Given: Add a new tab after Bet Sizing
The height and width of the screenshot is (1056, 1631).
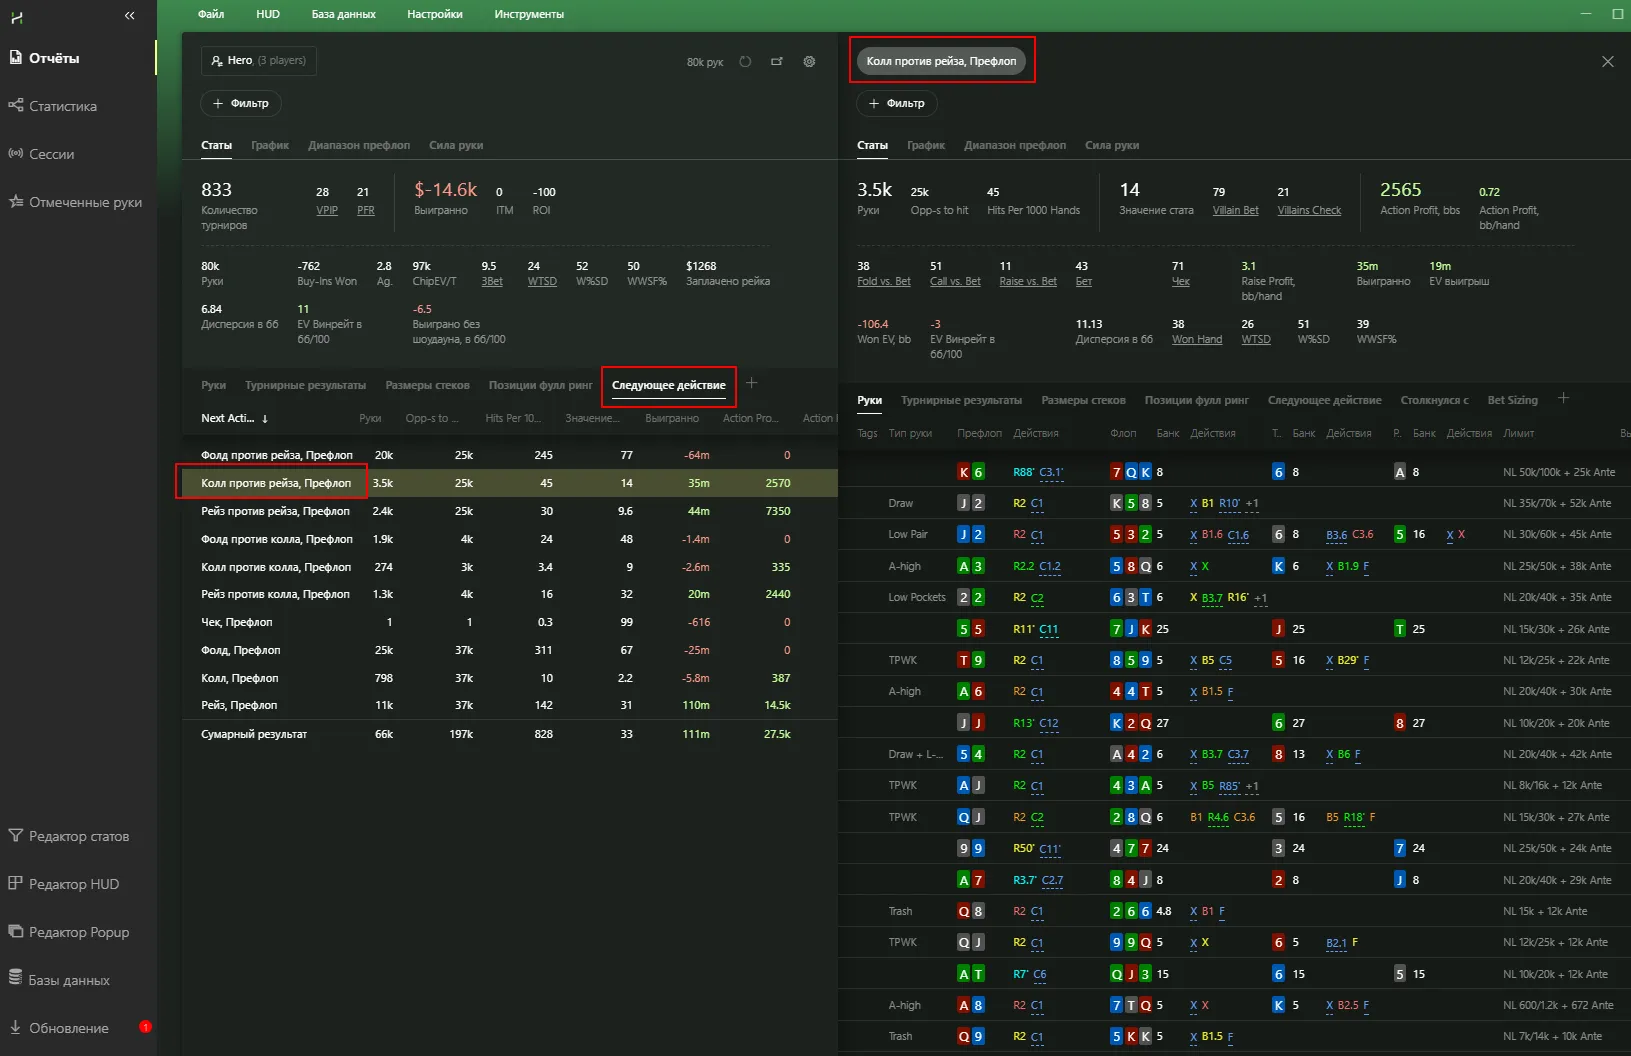Looking at the screenshot, I should pyautogui.click(x=1563, y=399).
